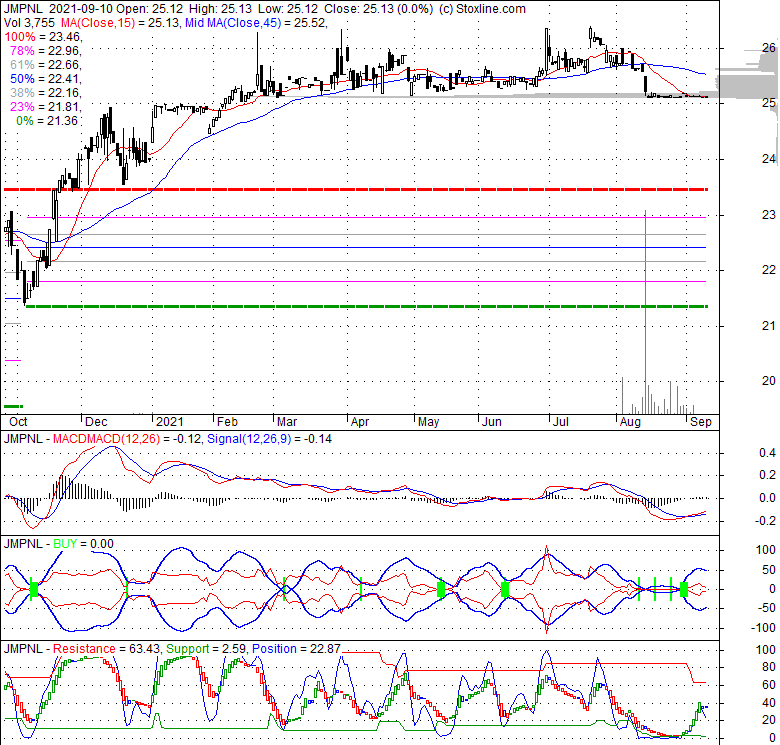Click the 'Mid MA(Close,45)' blue legend label

coord(233,23)
